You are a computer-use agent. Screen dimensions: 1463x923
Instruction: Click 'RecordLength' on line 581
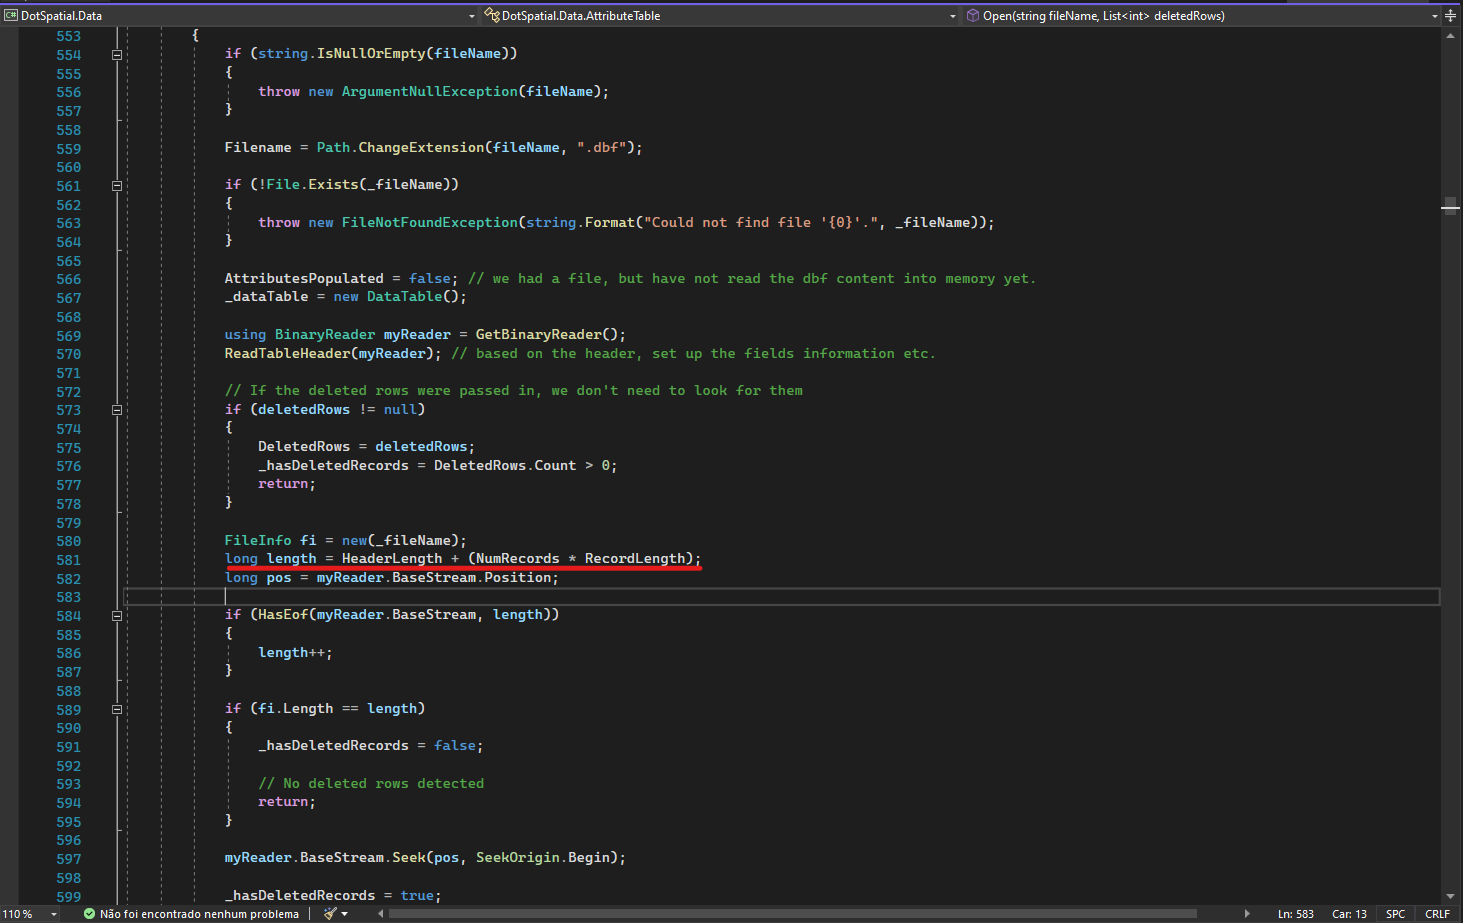click(635, 558)
